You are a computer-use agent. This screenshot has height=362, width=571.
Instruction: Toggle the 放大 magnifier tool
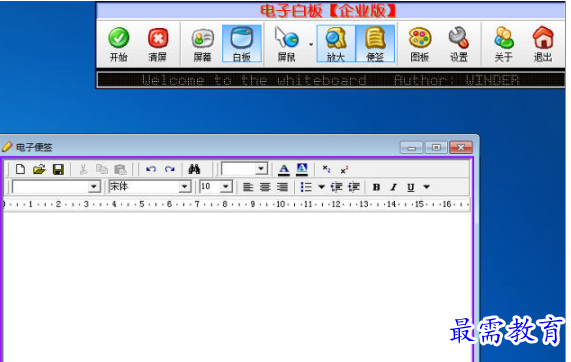336,44
